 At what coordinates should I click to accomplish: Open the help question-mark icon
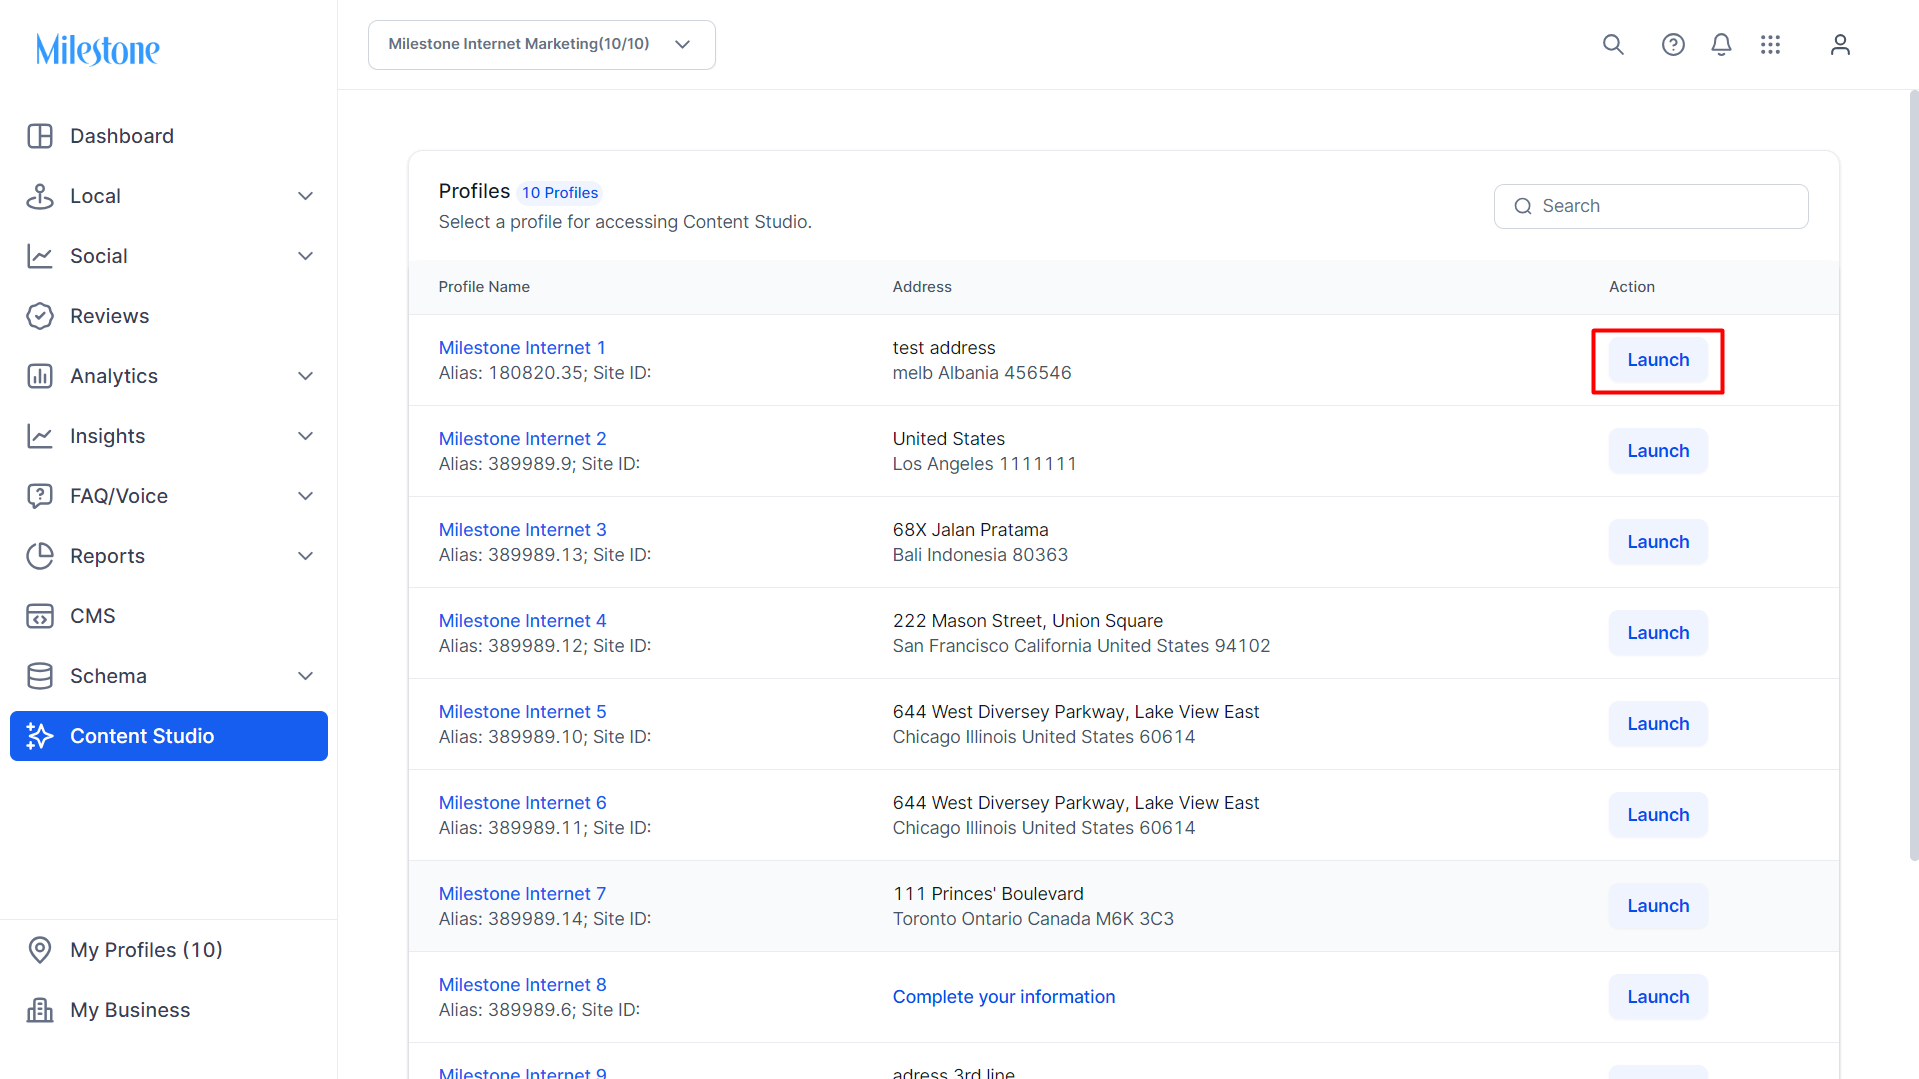(x=1673, y=45)
